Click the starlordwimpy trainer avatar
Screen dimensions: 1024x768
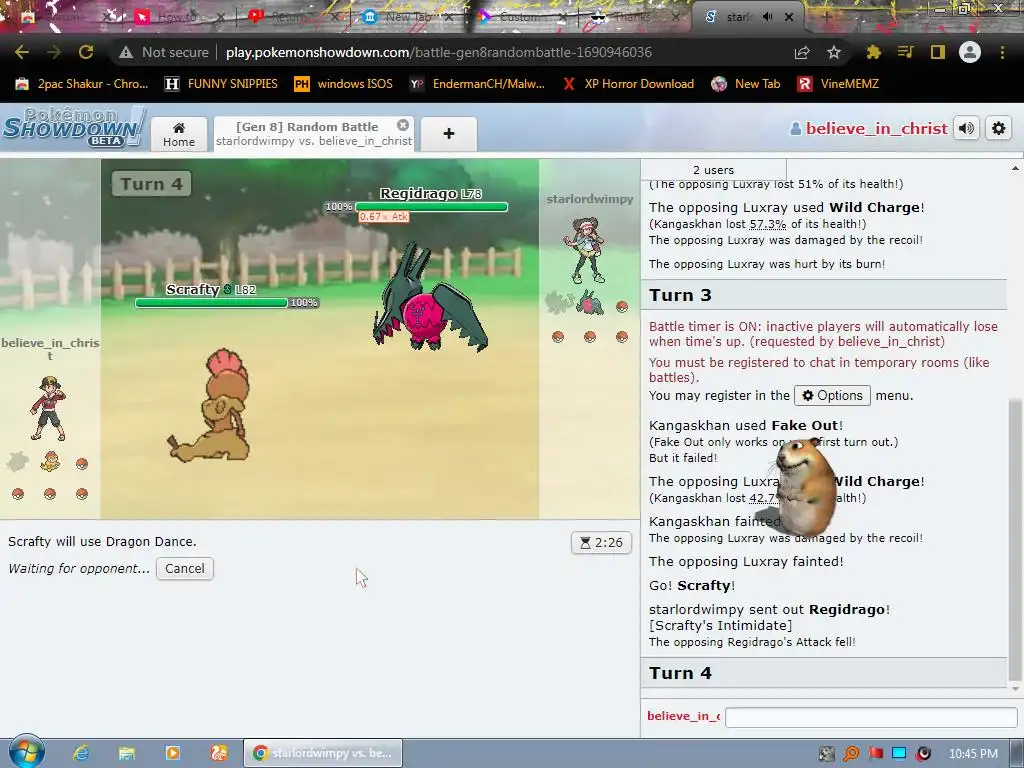586,251
